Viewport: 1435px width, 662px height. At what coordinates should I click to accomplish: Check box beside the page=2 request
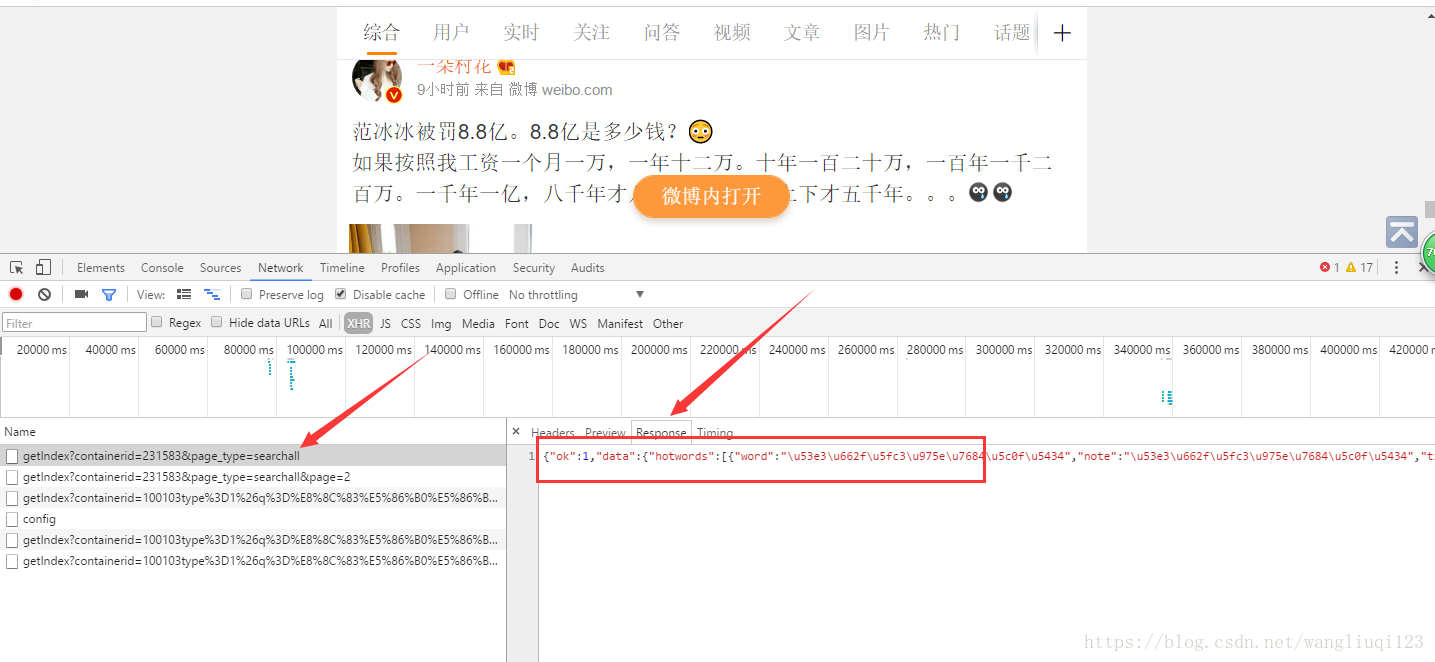click(12, 476)
